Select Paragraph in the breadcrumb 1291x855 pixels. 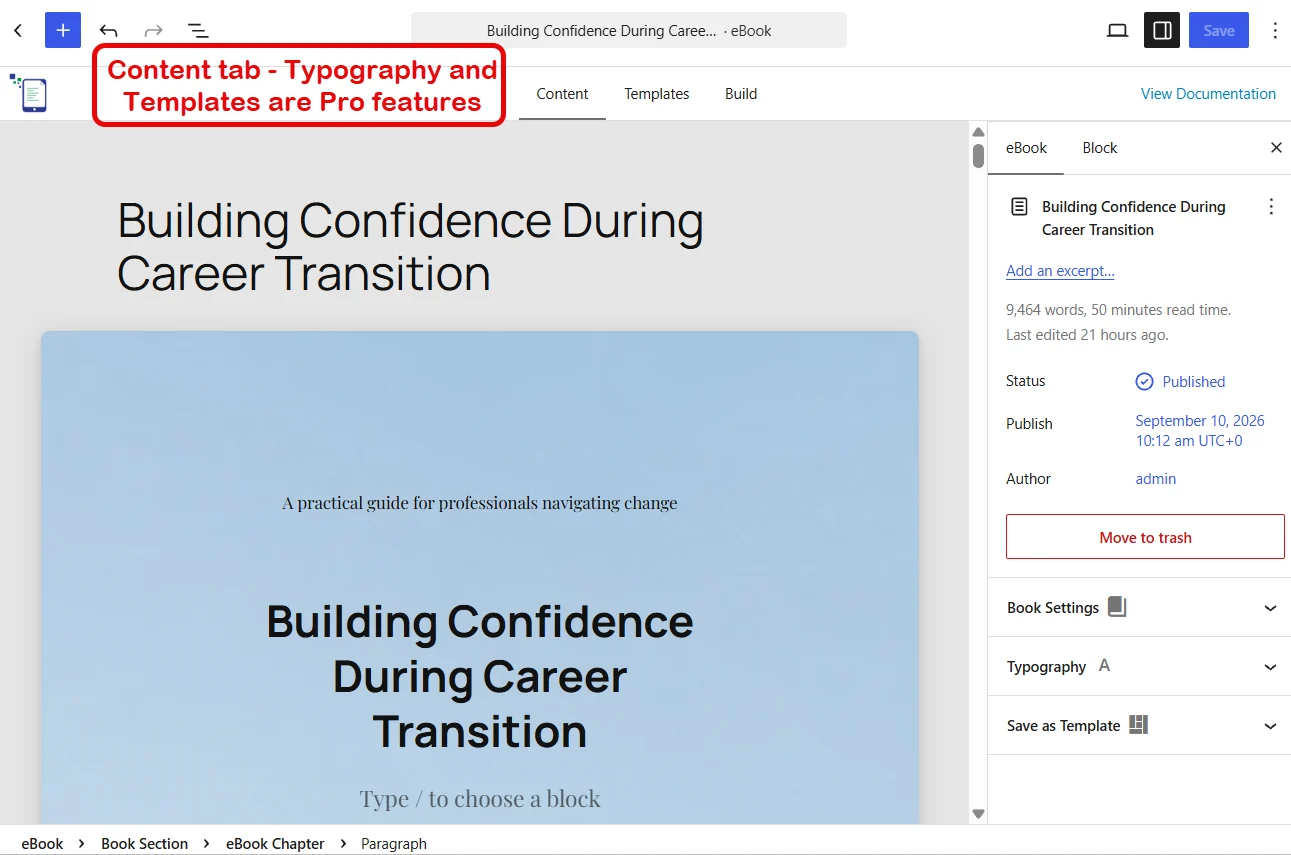pos(394,844)
